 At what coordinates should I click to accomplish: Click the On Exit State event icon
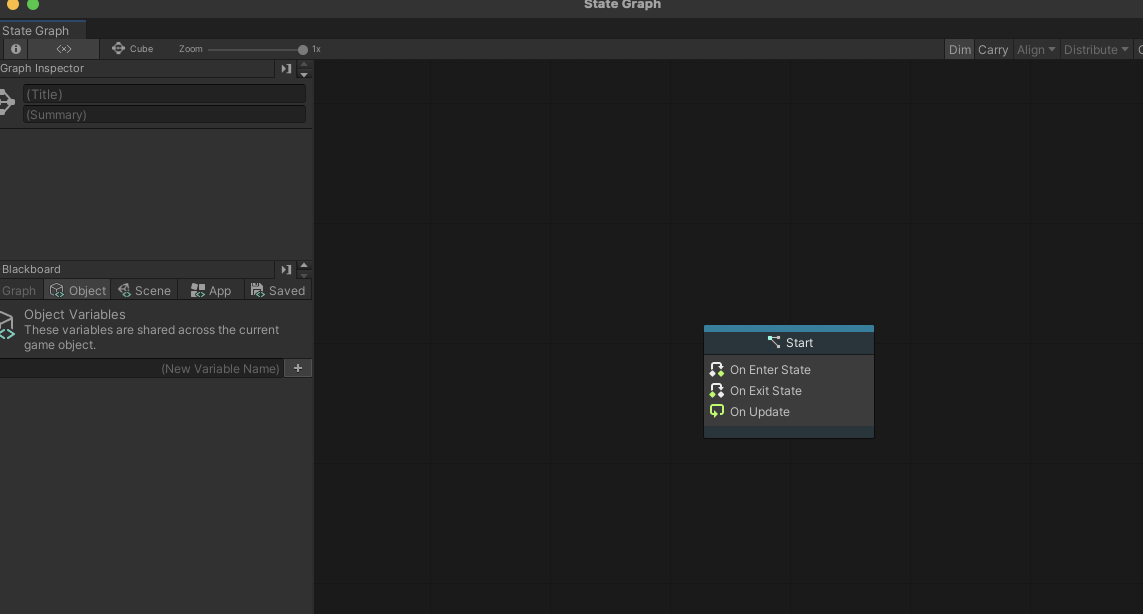(x=717, y=391)
